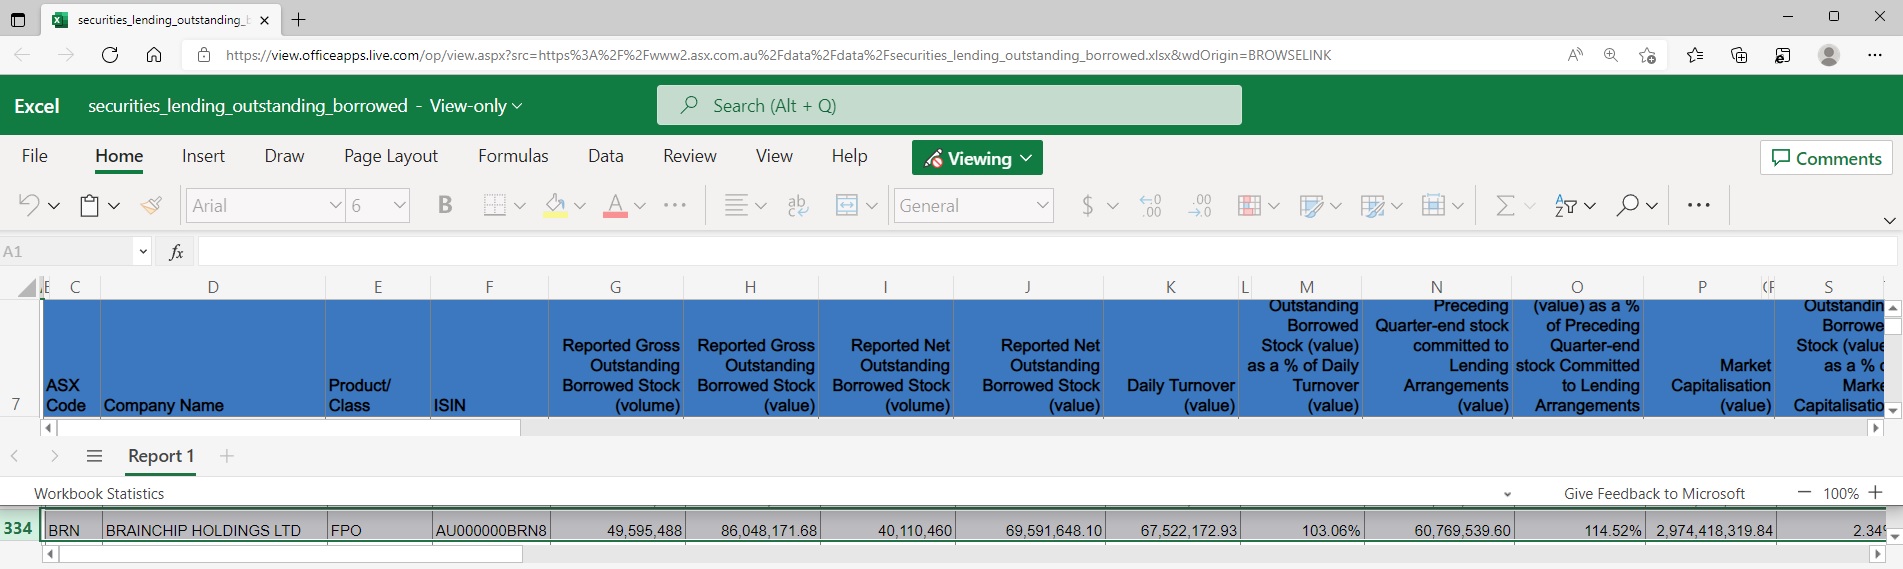Click the Format Painter brush icon
This screenshot has width=1903, height=569.
click(x=151, y=205)
